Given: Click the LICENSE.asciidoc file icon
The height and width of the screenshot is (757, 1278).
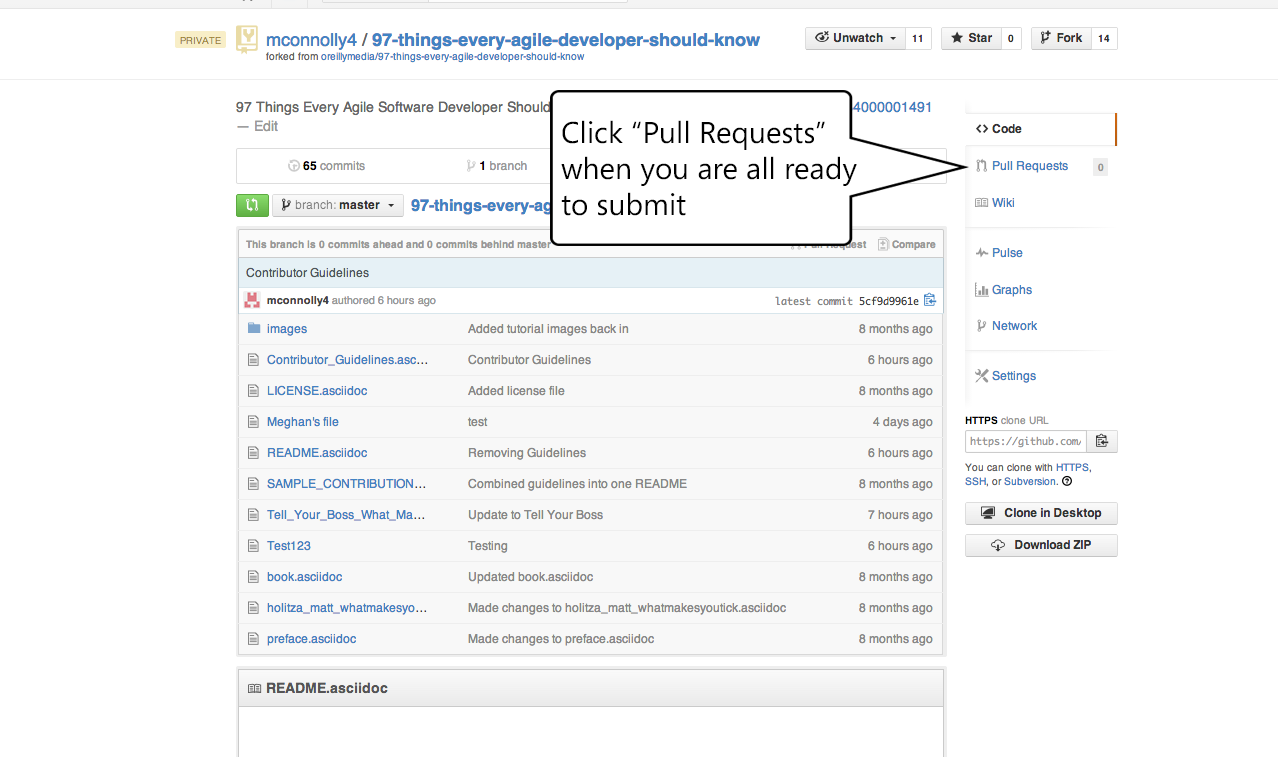Looking at the screenshot, I should coord(254,391).
